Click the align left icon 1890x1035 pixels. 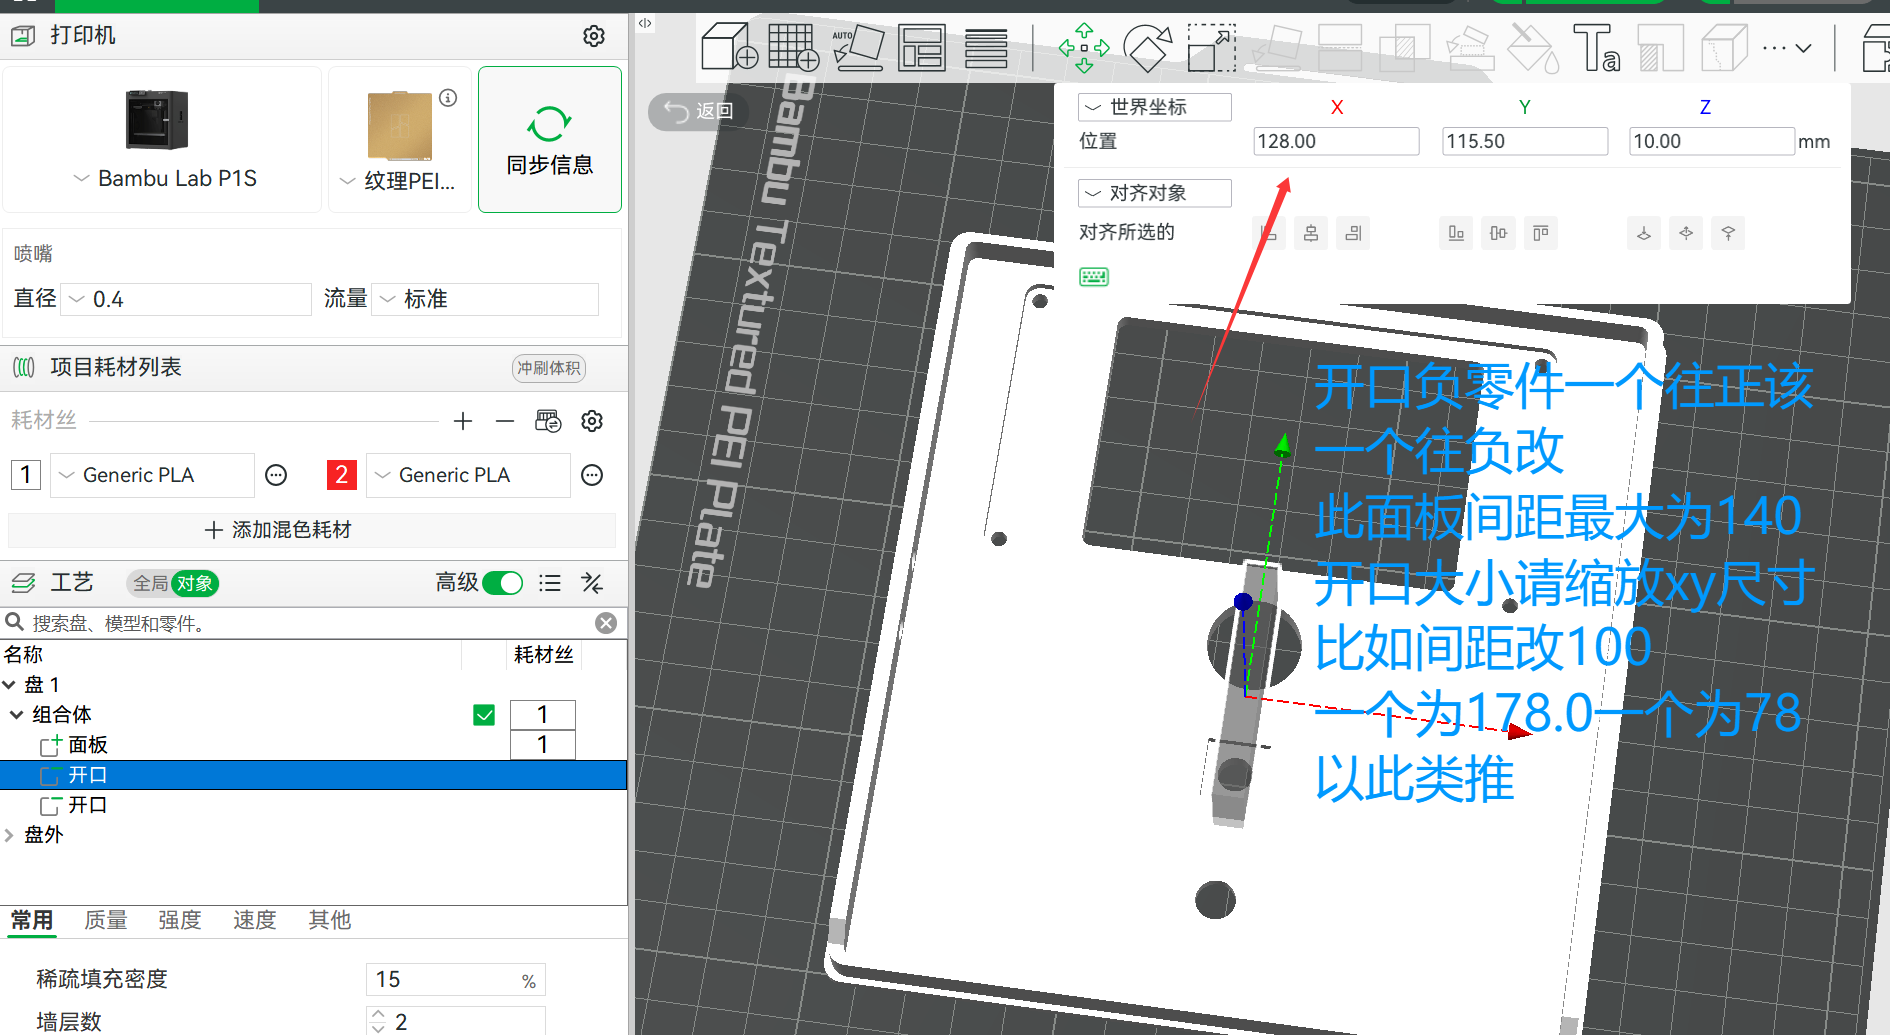[x=1269, y=233]
